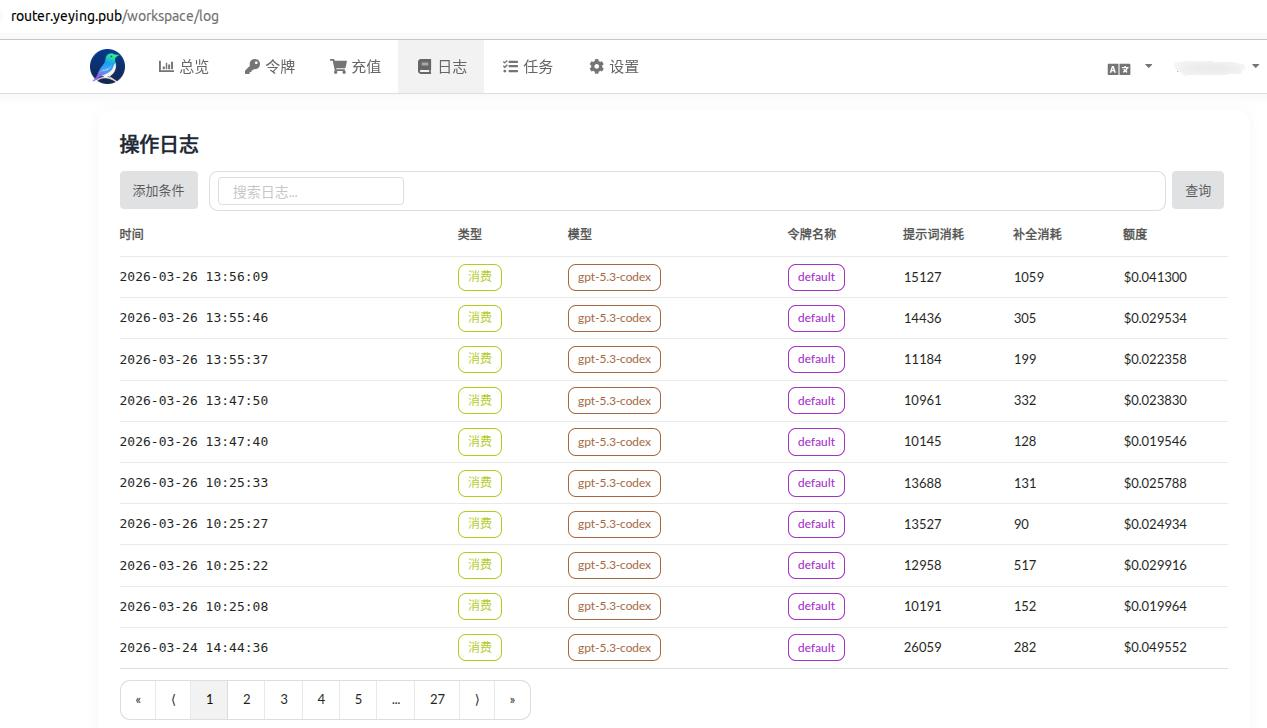Jump to last page with » arrow

(x=512, y=700)
